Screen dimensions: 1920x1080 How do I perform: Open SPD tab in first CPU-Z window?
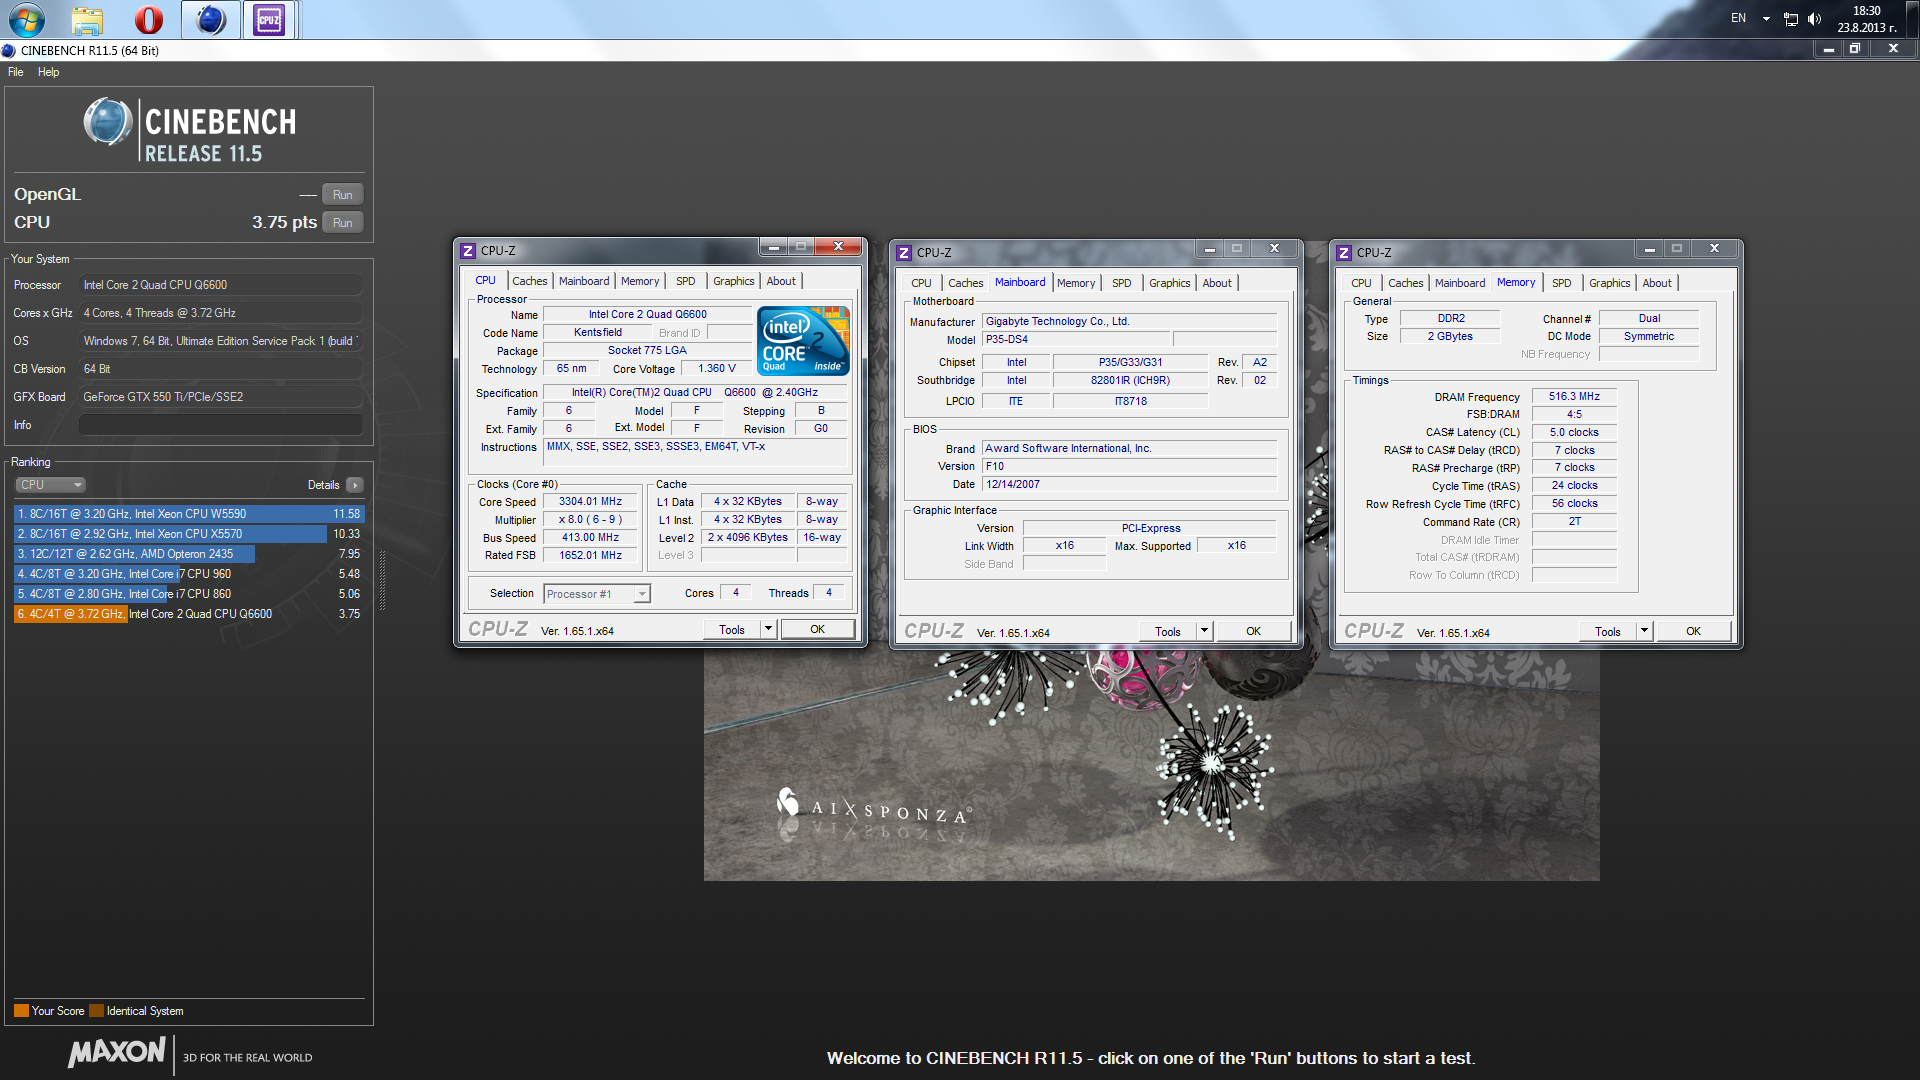tap(686, 281)
